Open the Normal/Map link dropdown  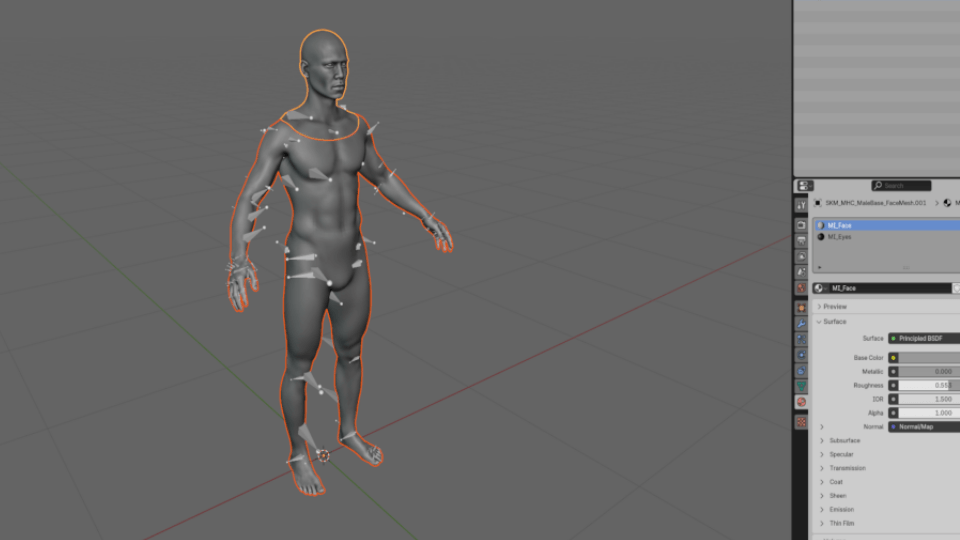tap(923, 427)
